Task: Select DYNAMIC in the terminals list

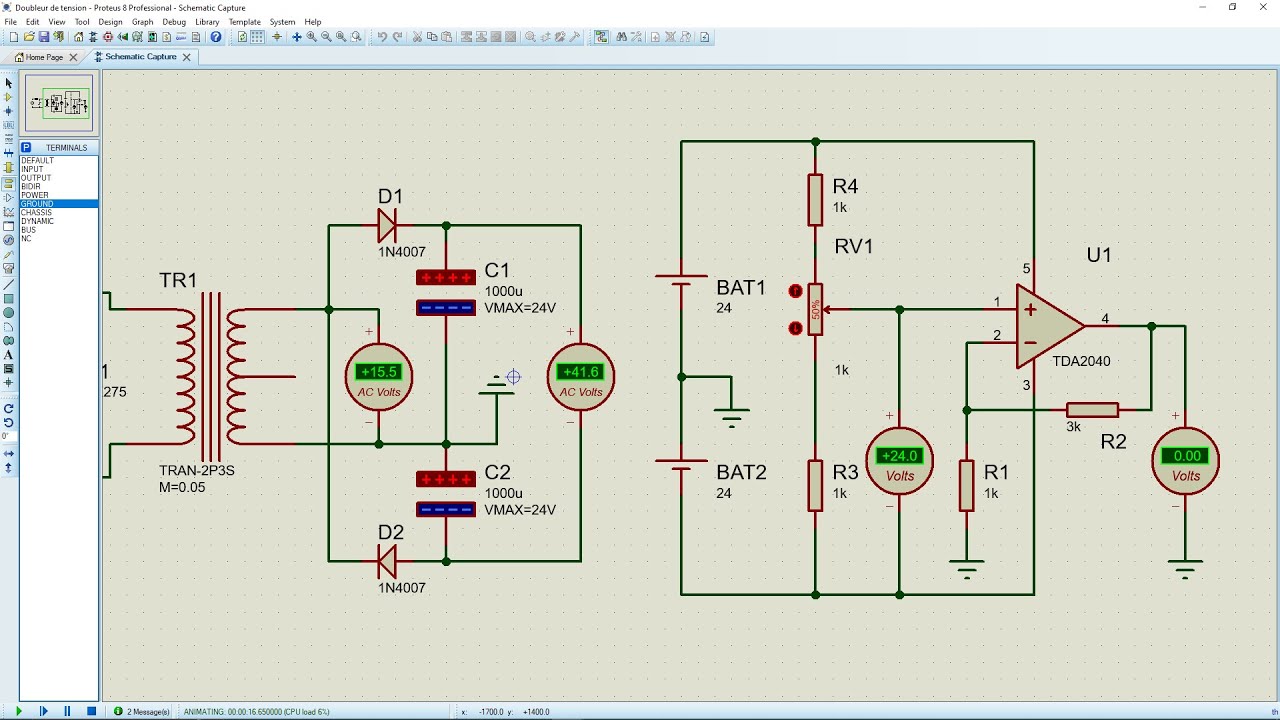Action: (x=59, y=221)
